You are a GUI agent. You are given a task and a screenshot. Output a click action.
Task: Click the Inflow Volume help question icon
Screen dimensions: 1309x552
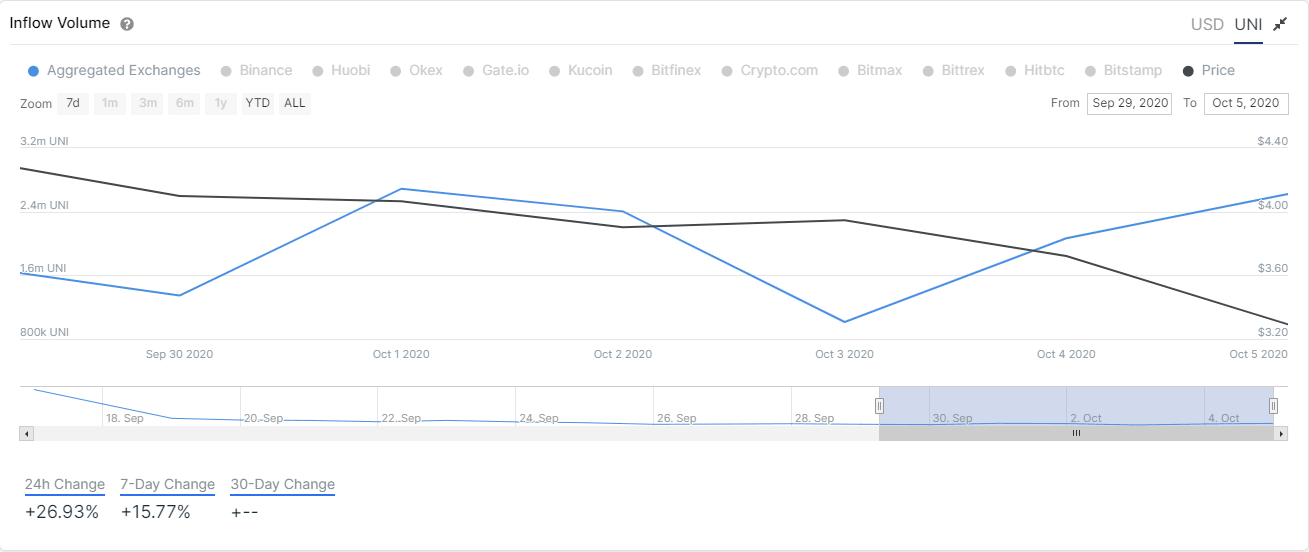[x=127, y=24]
